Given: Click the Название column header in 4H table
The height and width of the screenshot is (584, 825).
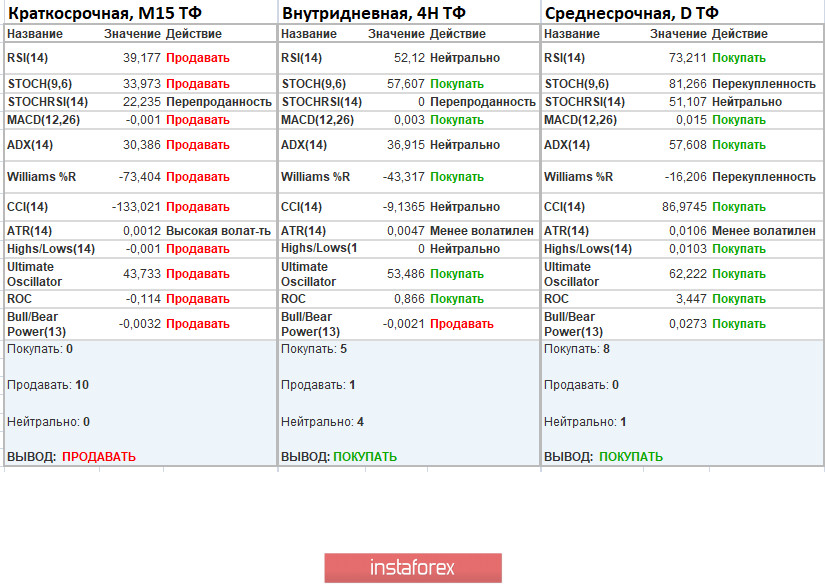Looking at the screenshot, I should tap(306, 34).
